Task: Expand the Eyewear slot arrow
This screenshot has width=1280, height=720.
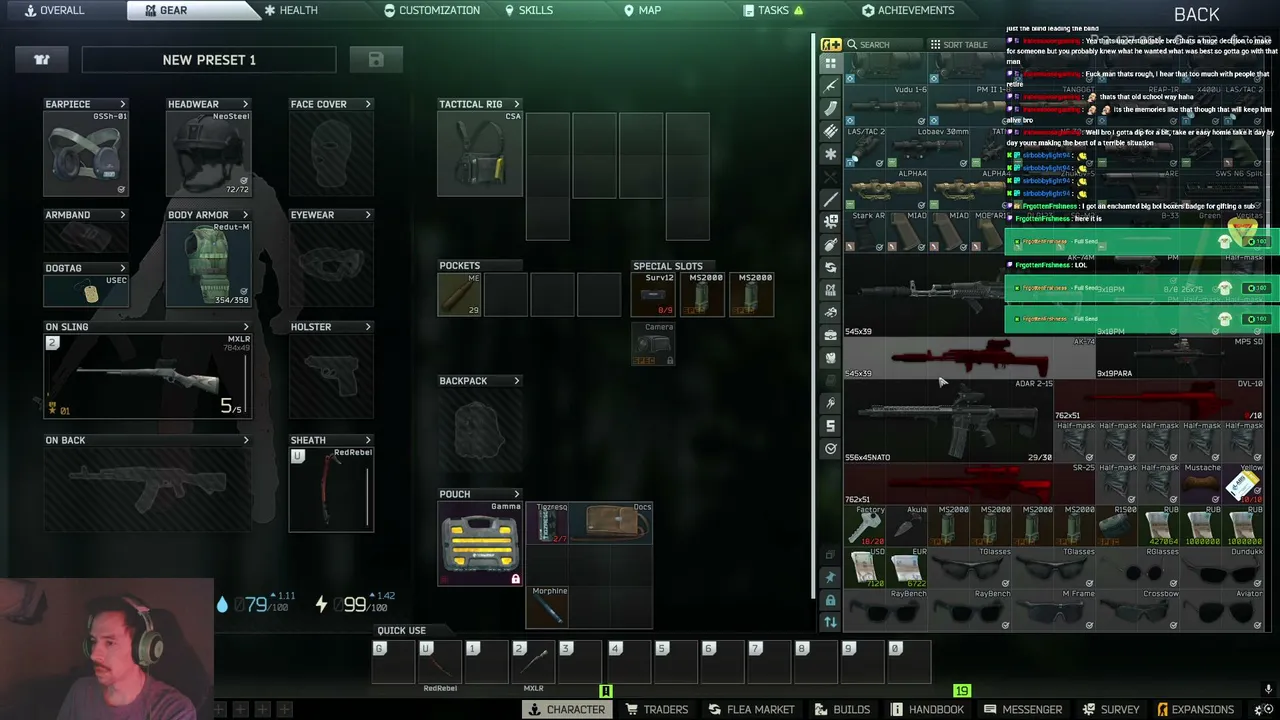Action: point(368,215)
